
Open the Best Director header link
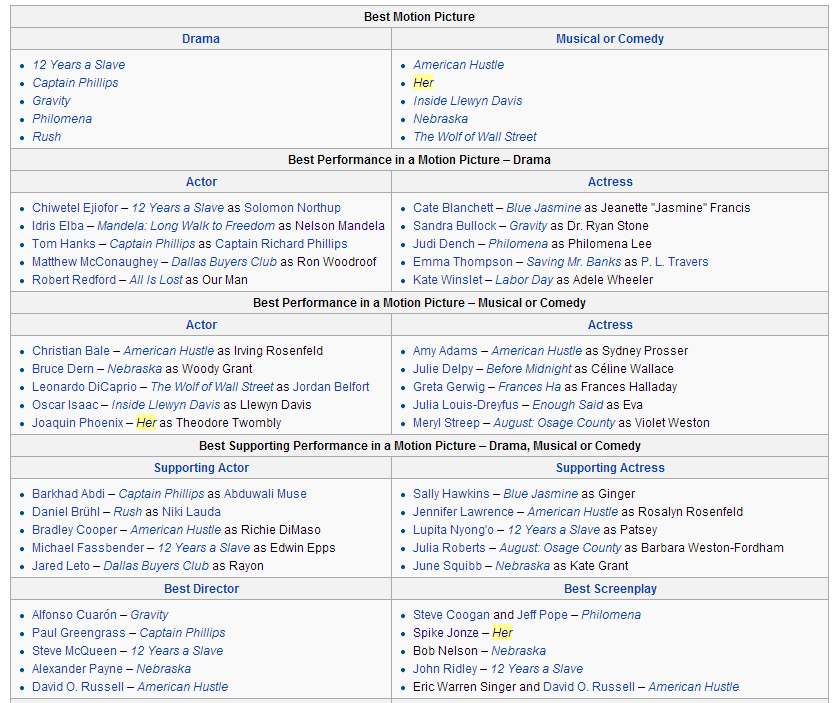tap(201, 589)
